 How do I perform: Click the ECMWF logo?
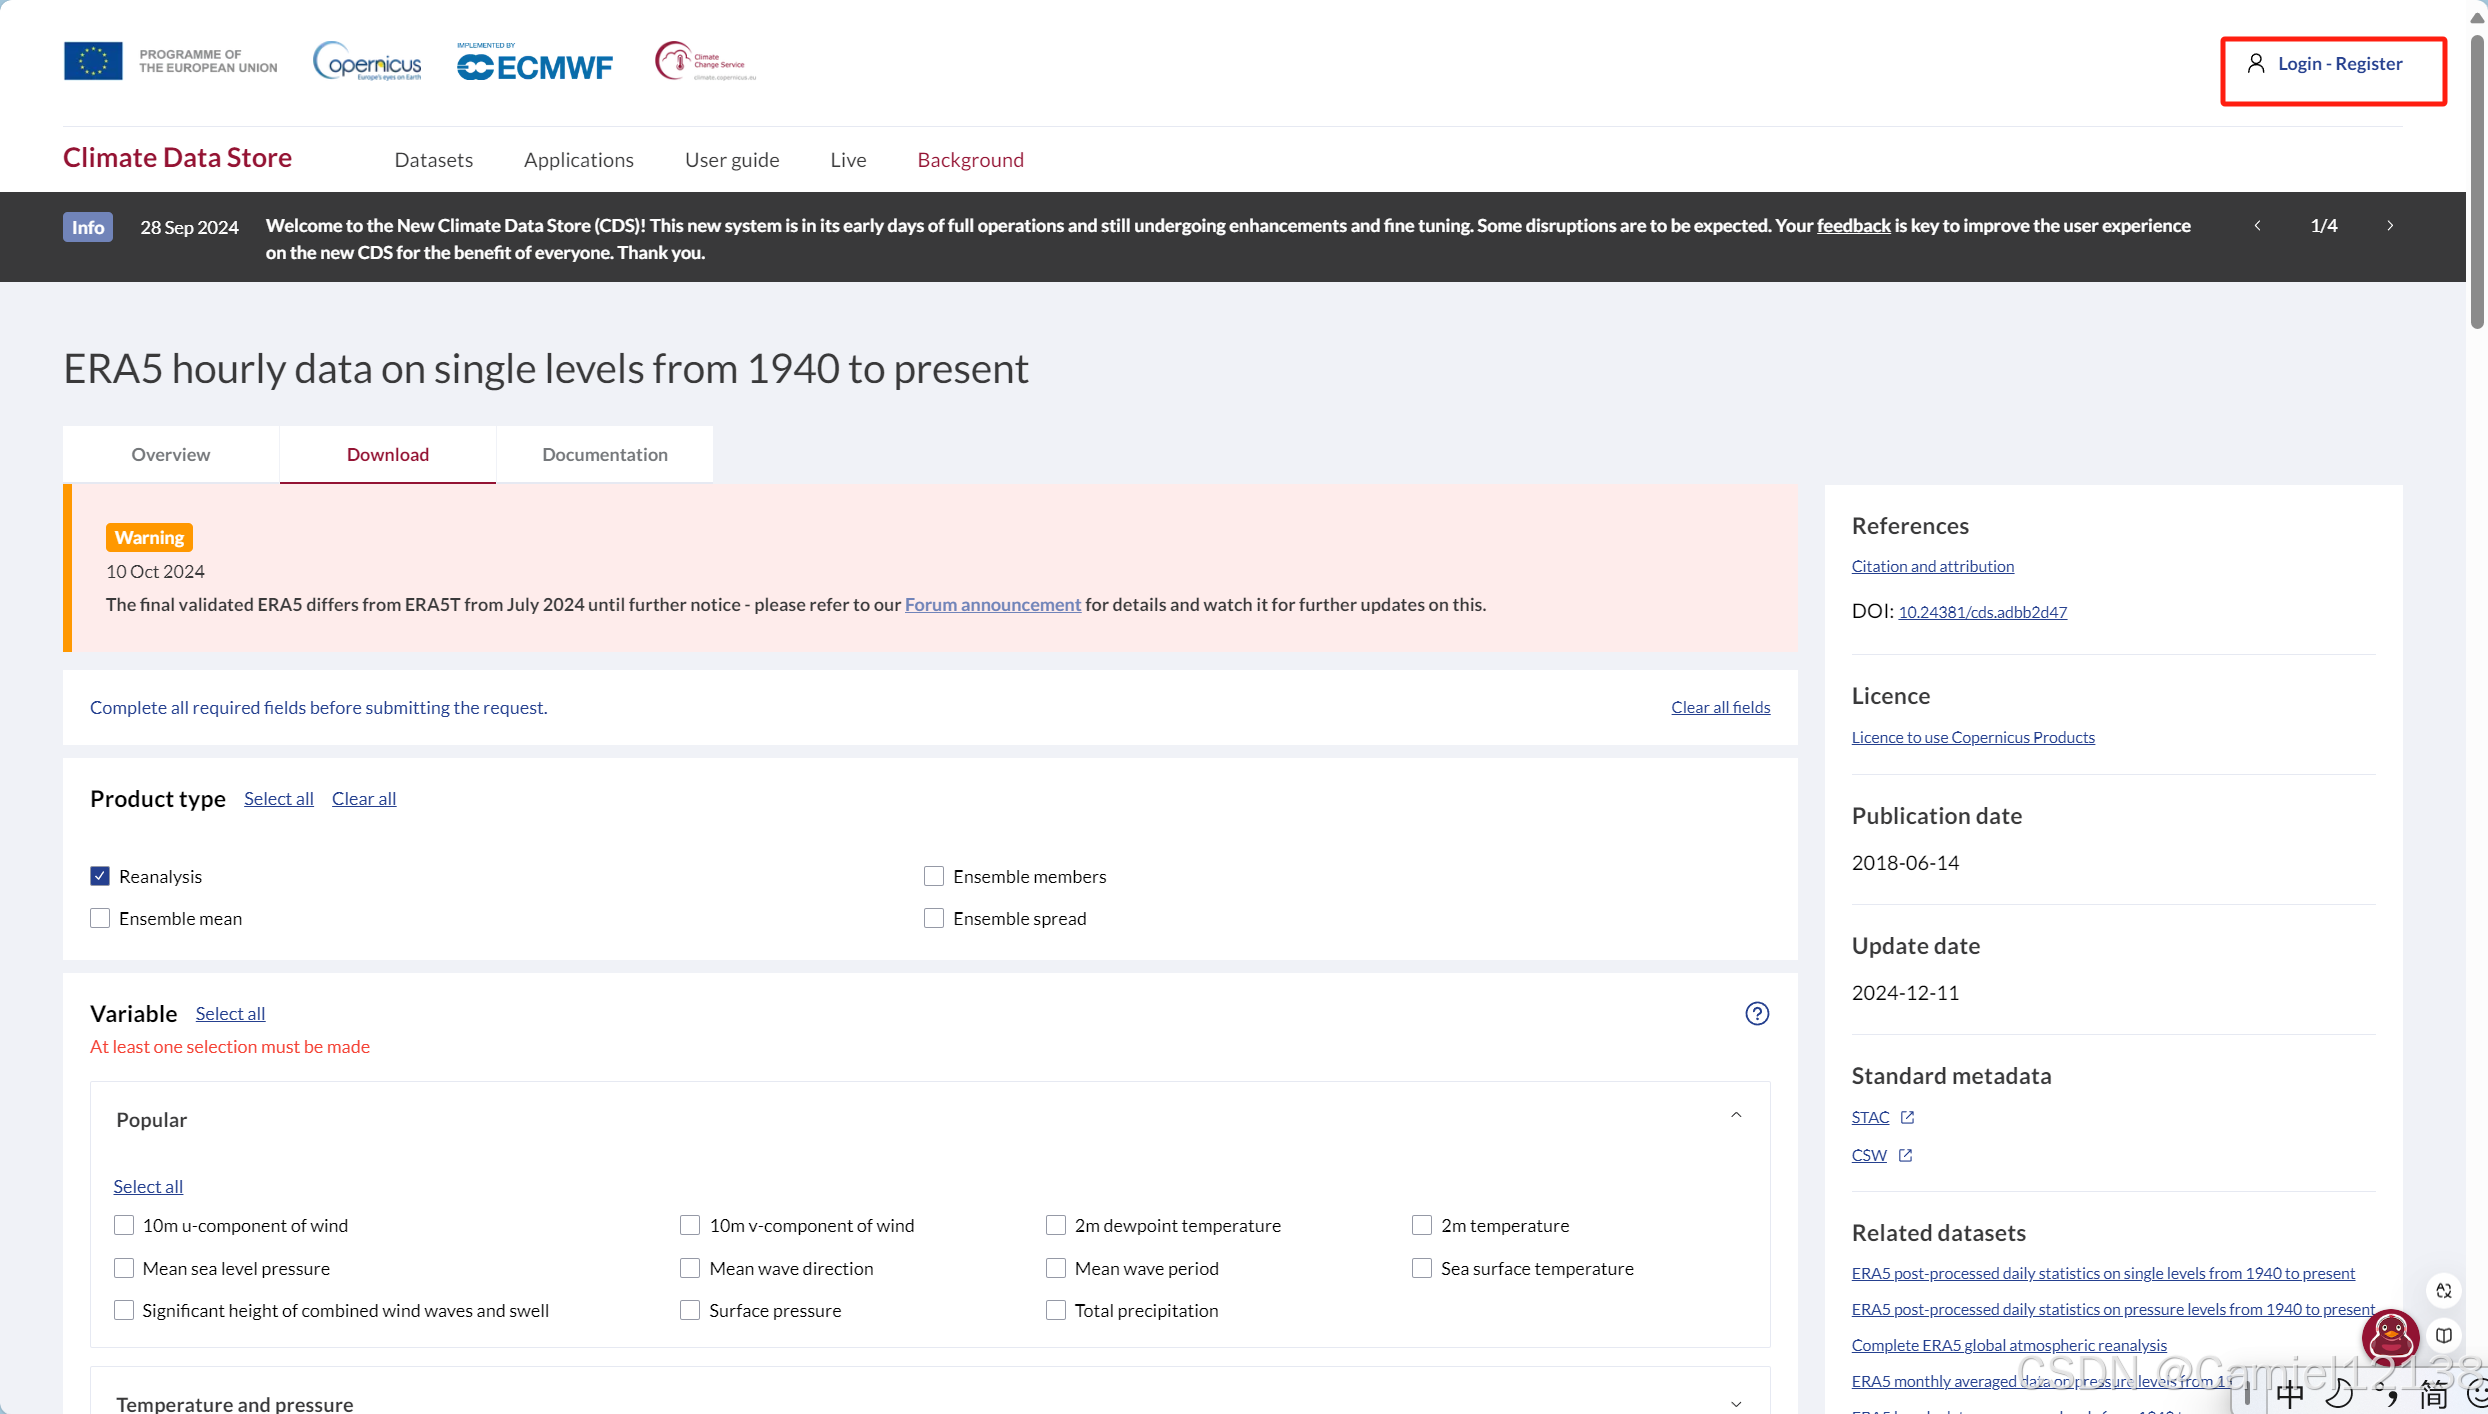click(x=535, y=63)
